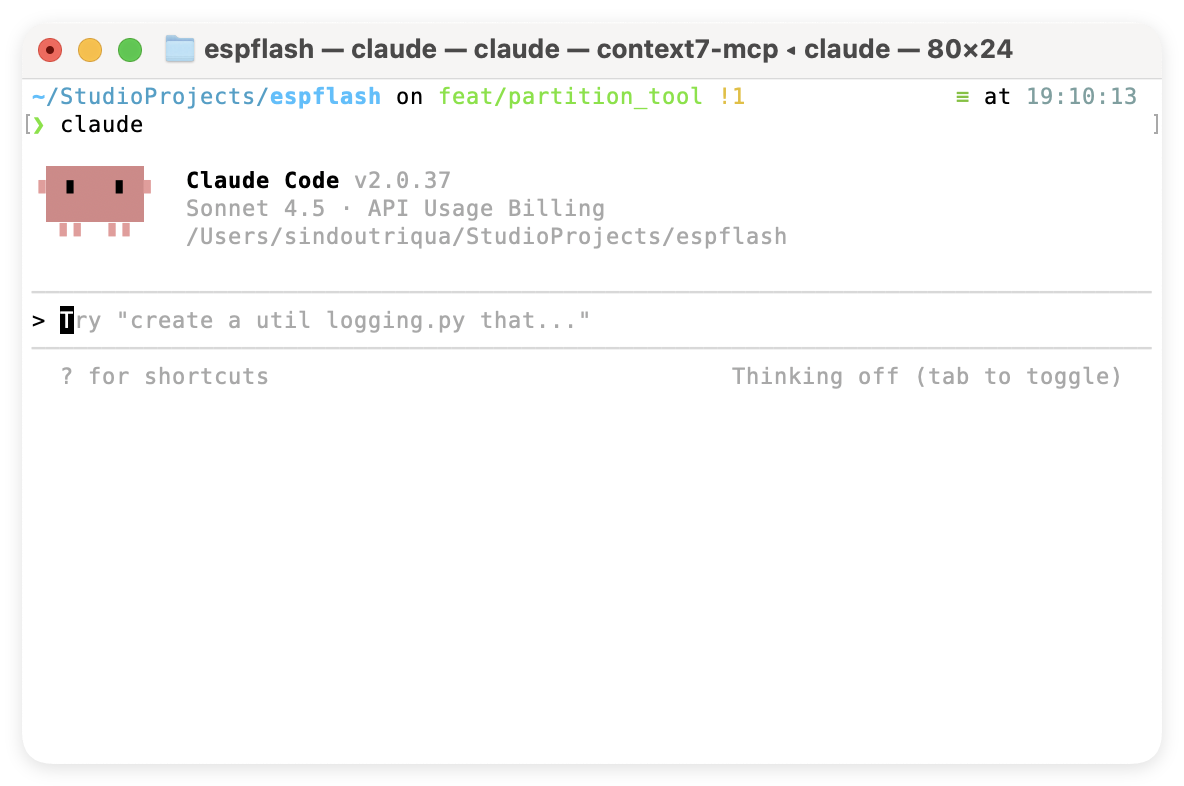Click the folder icon in the title bar
This screenshot has height=786, width=1184.
tap(180, 49)
